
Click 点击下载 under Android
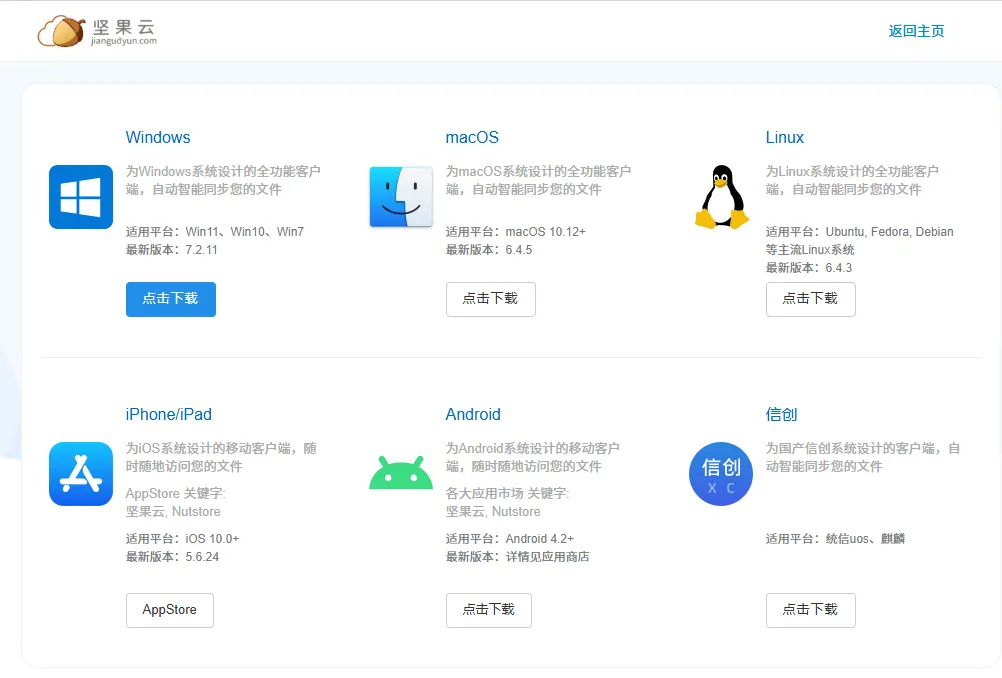489,610
